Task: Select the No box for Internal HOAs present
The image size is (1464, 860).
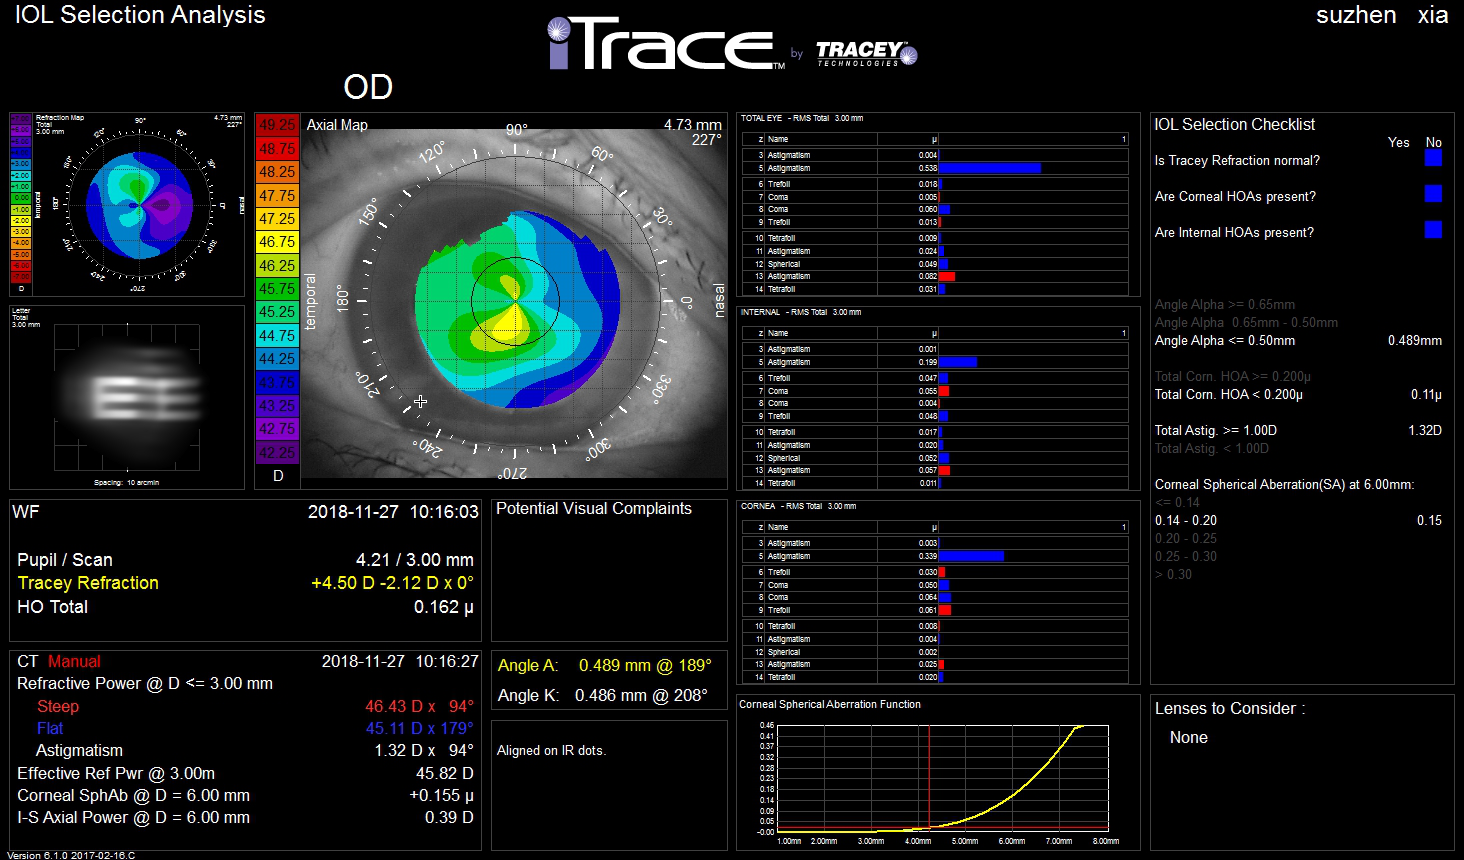Action: pos(1433,230)
